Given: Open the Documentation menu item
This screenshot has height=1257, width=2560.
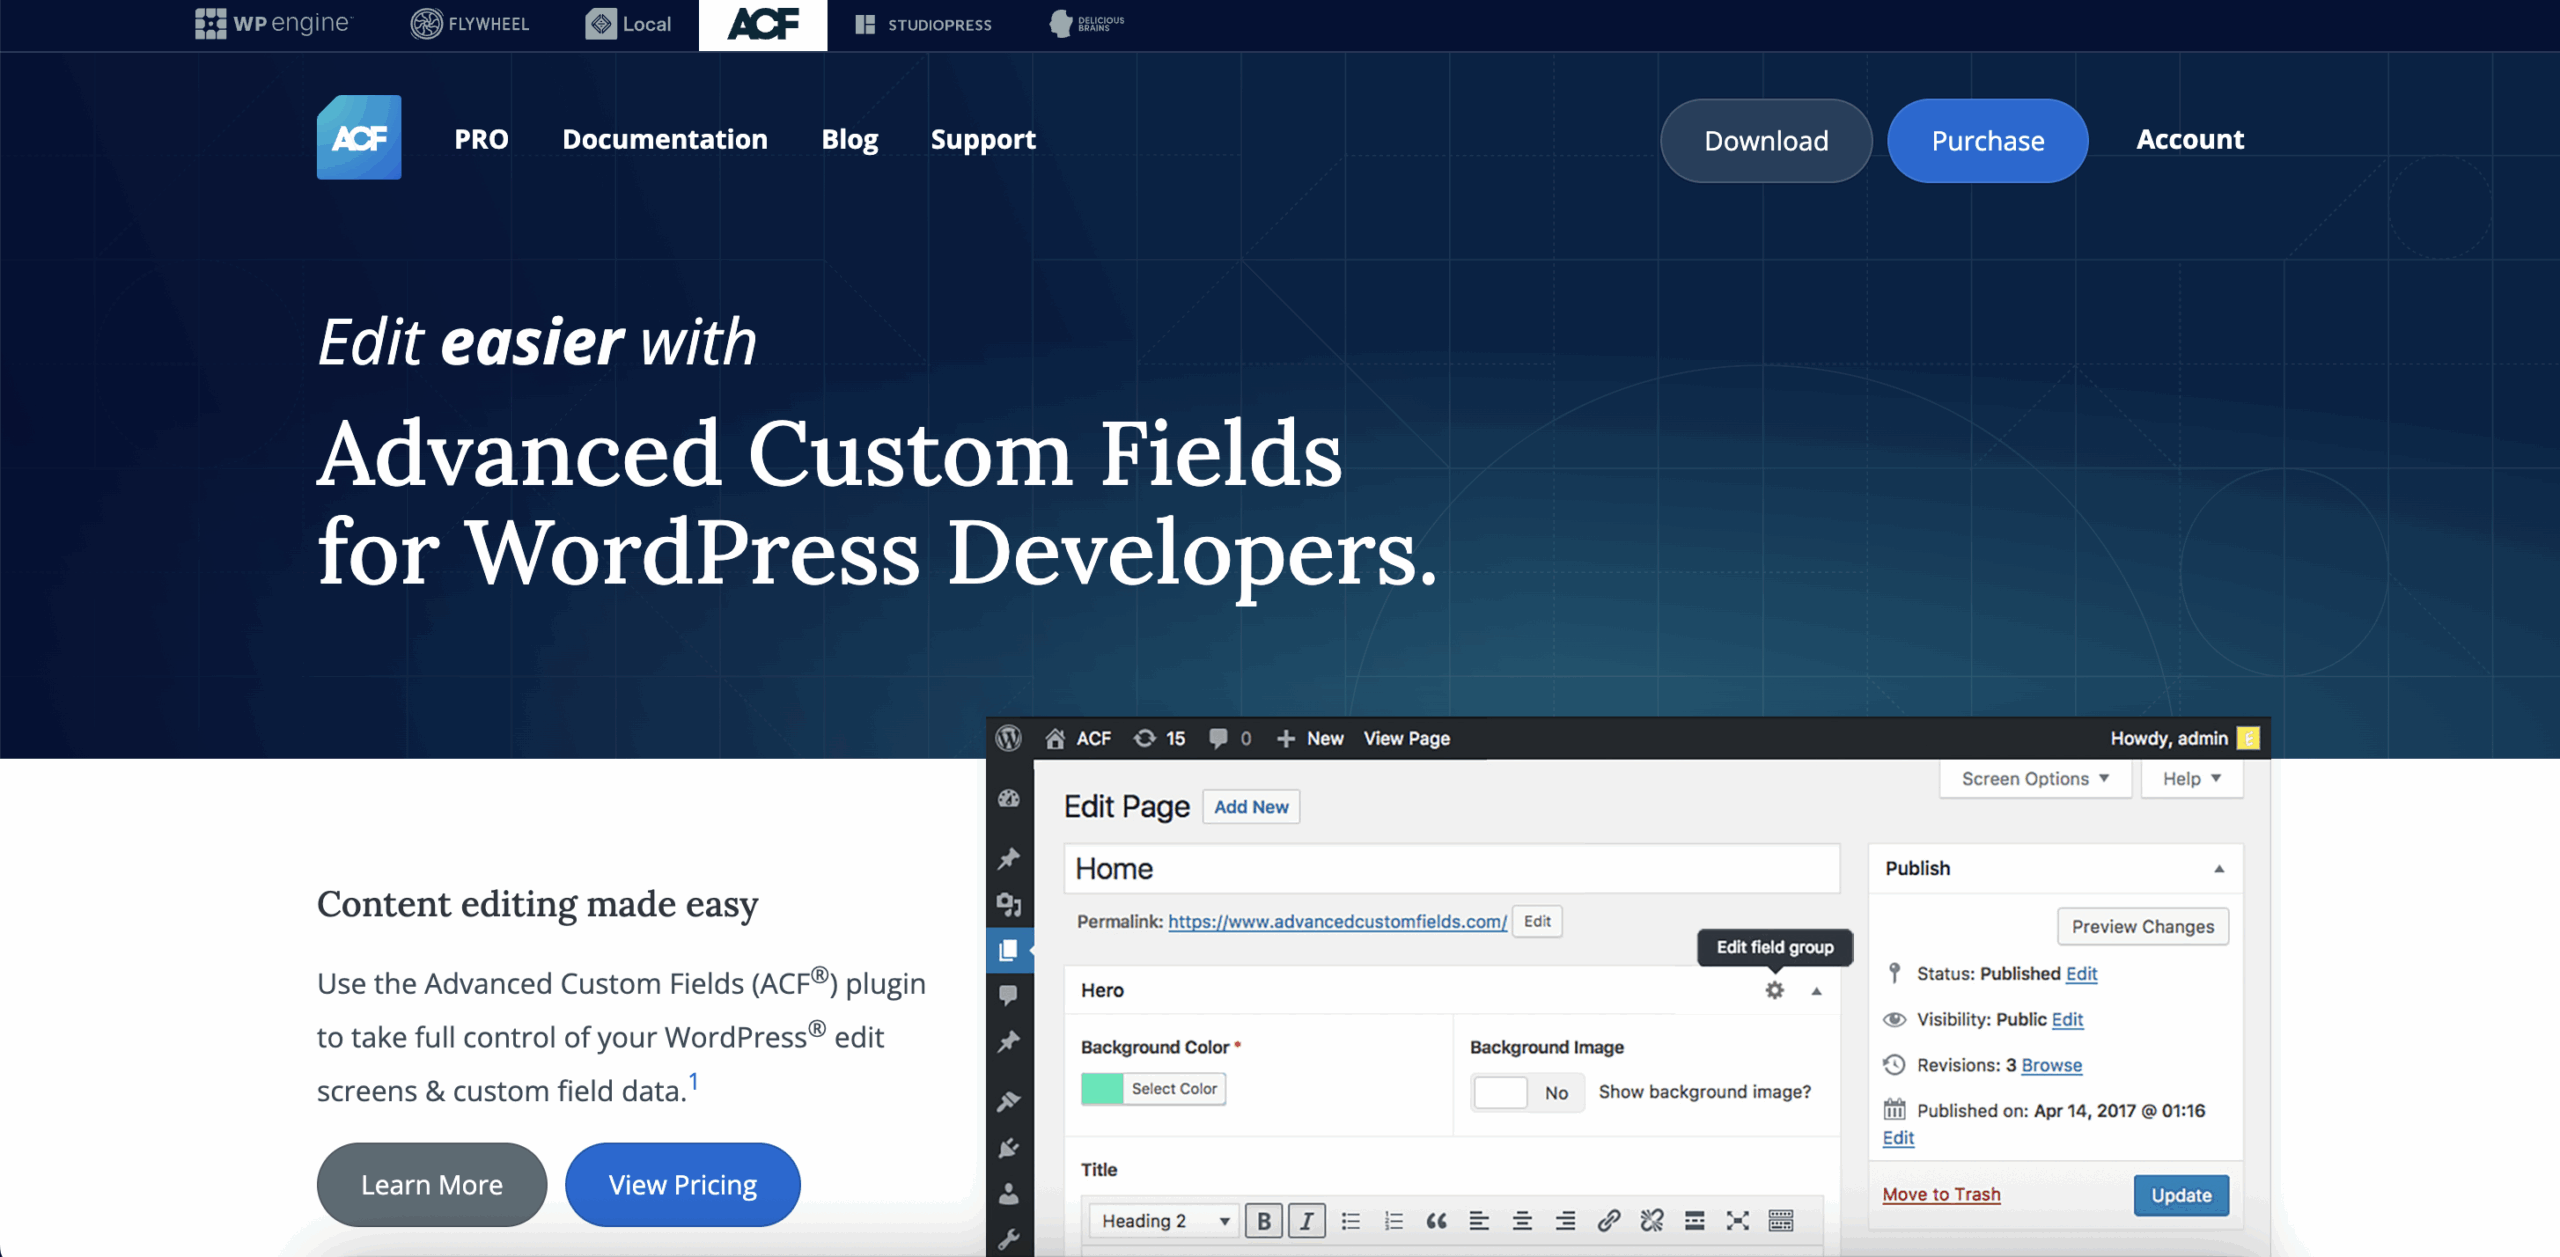Looking at the screenshot, I should click(665, 139).
